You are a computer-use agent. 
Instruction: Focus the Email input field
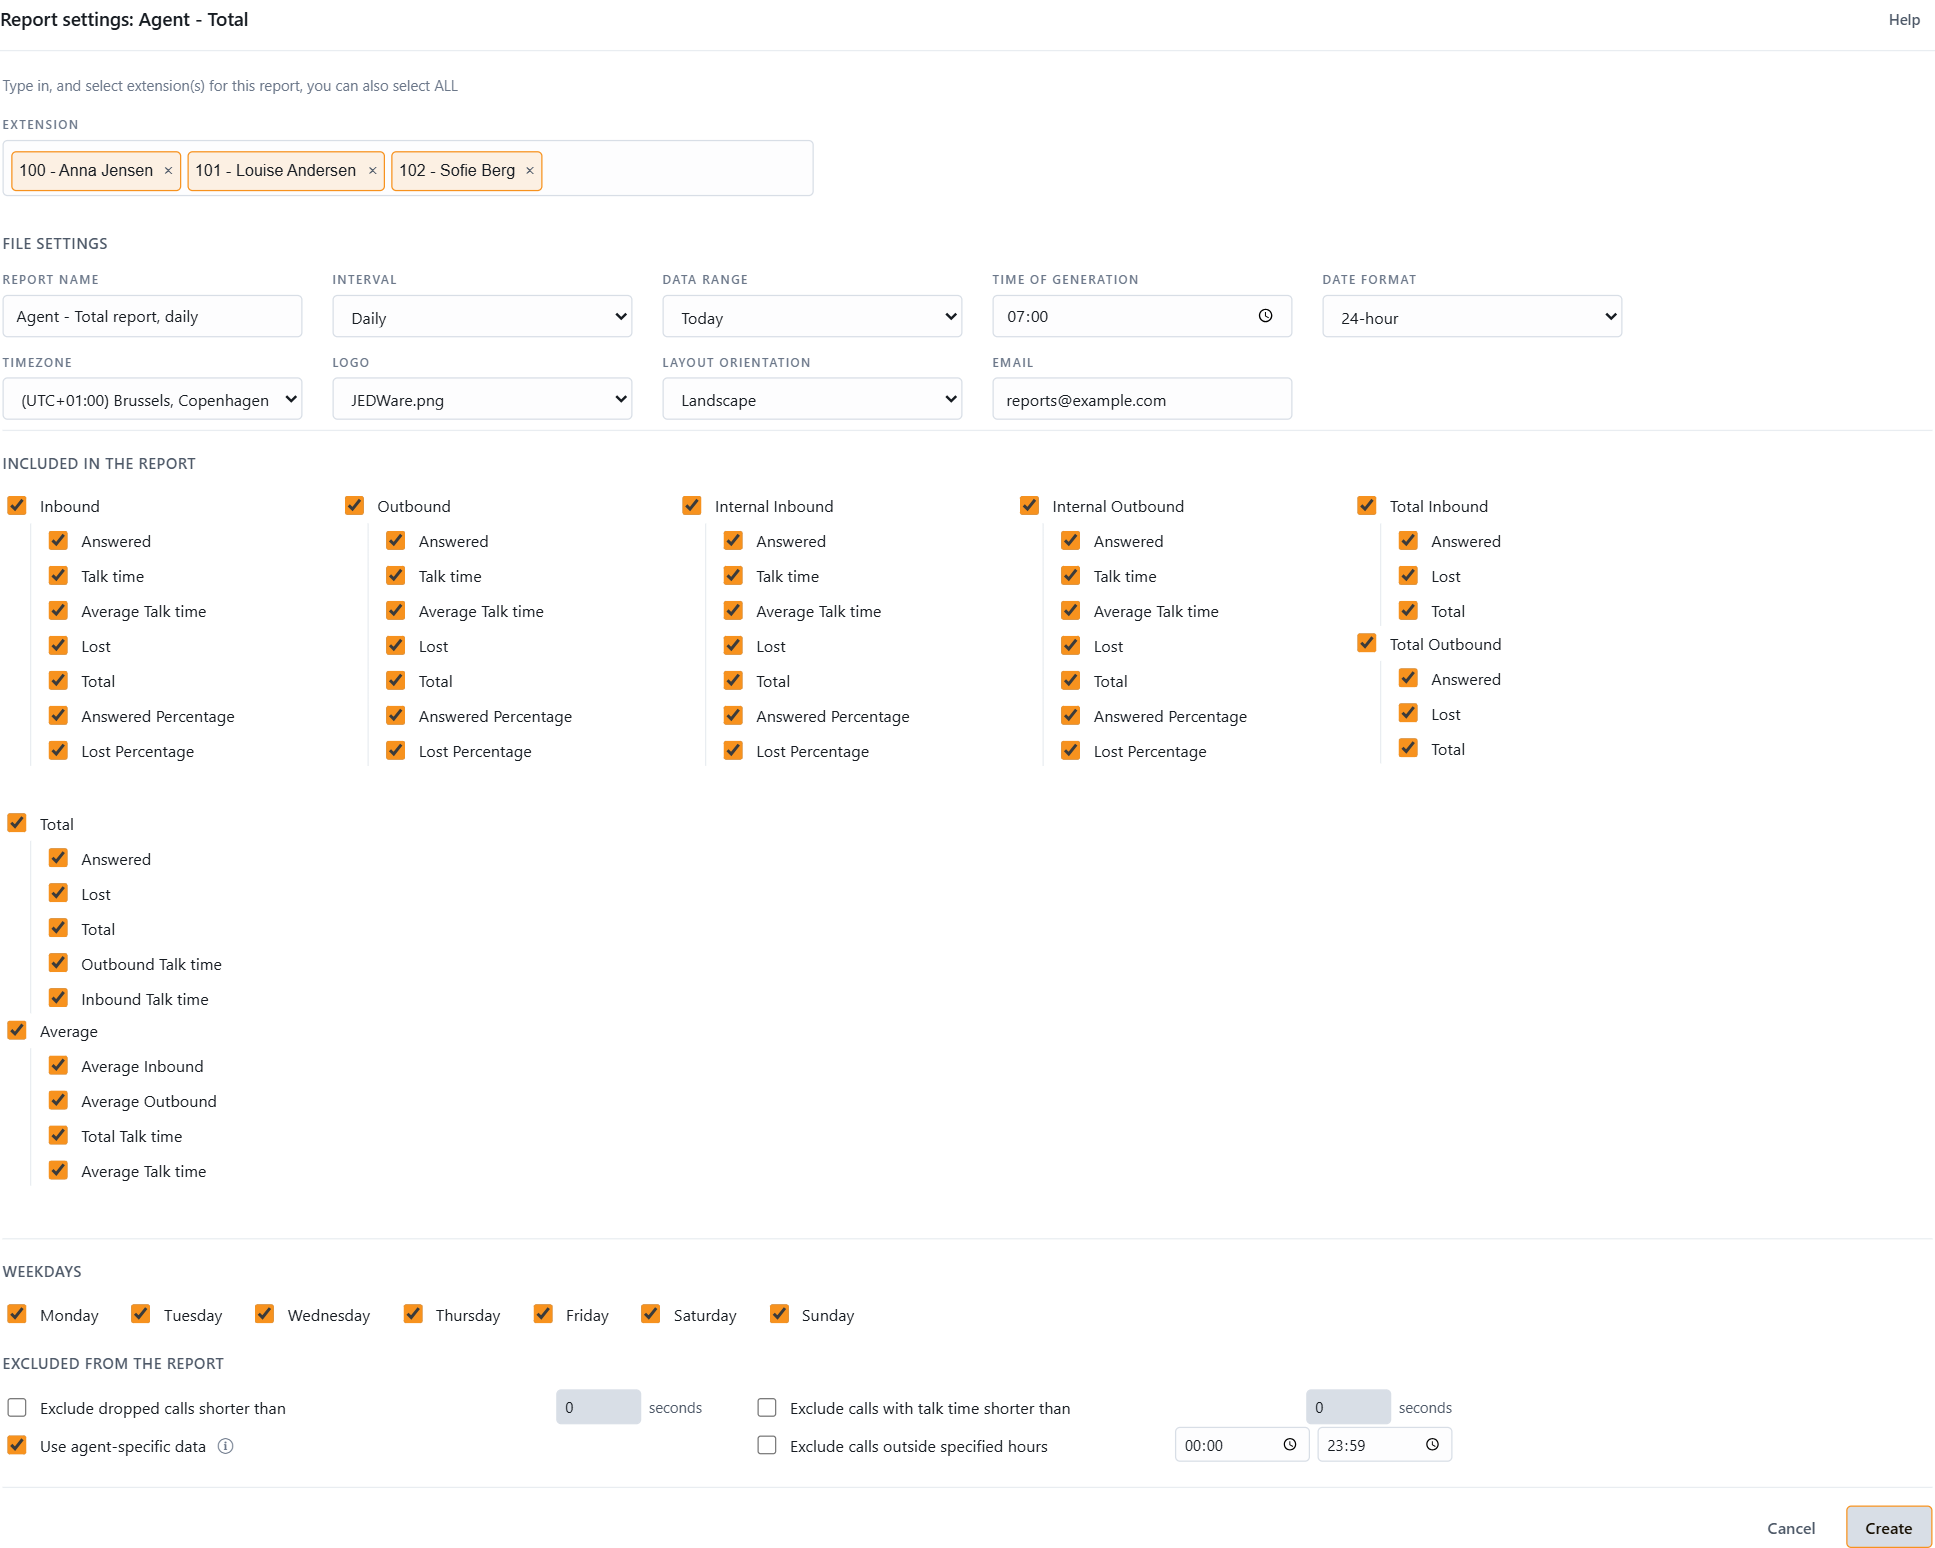[1142, 399]
